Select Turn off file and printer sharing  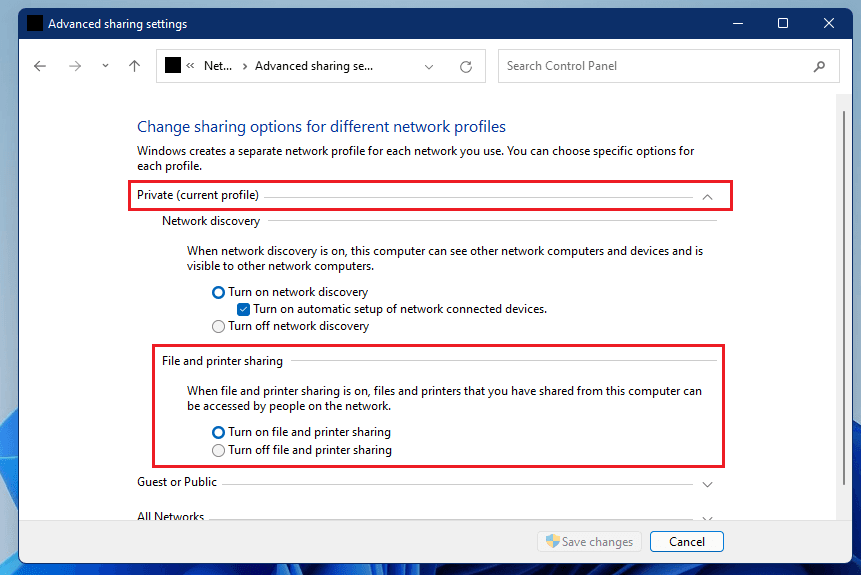[219, 451]
